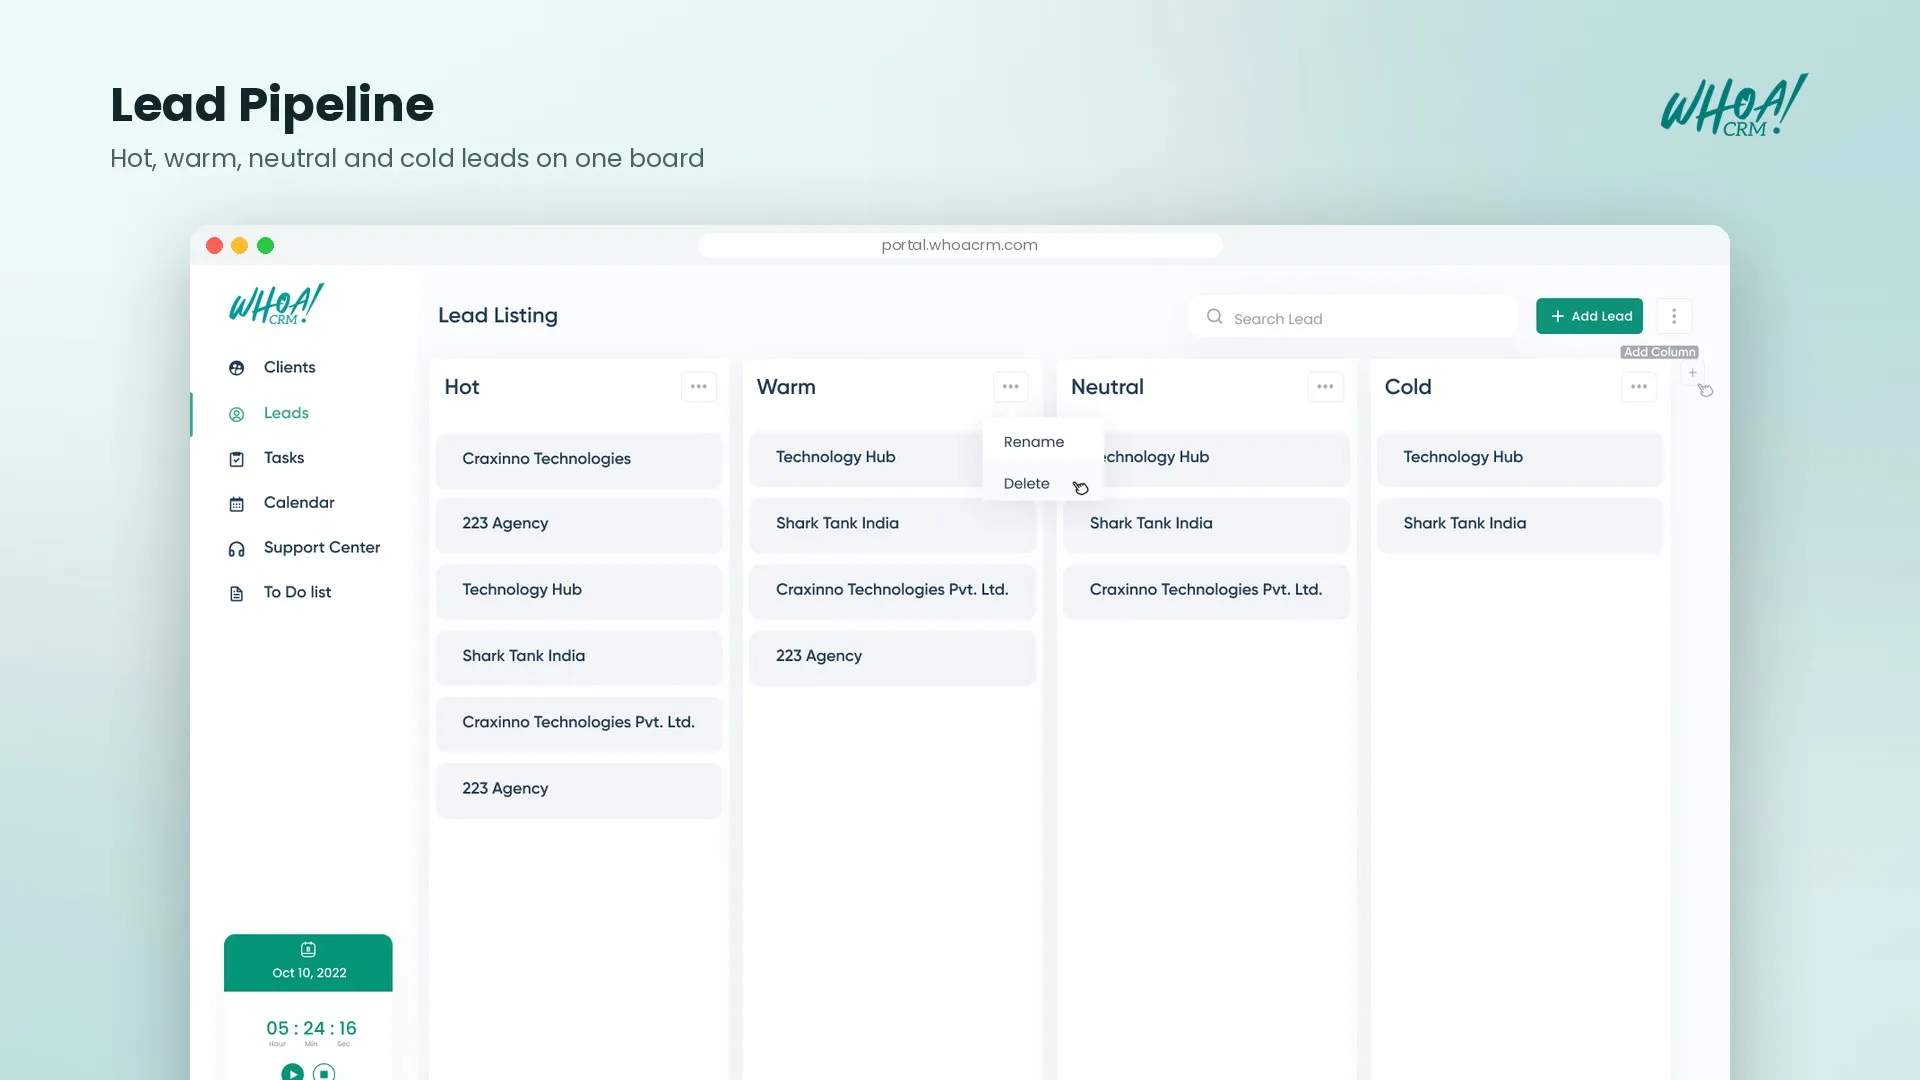This screenshot has height=1080, width=1920.
Task: Open the Warm column options menu
Action: tap(1011, 387)
